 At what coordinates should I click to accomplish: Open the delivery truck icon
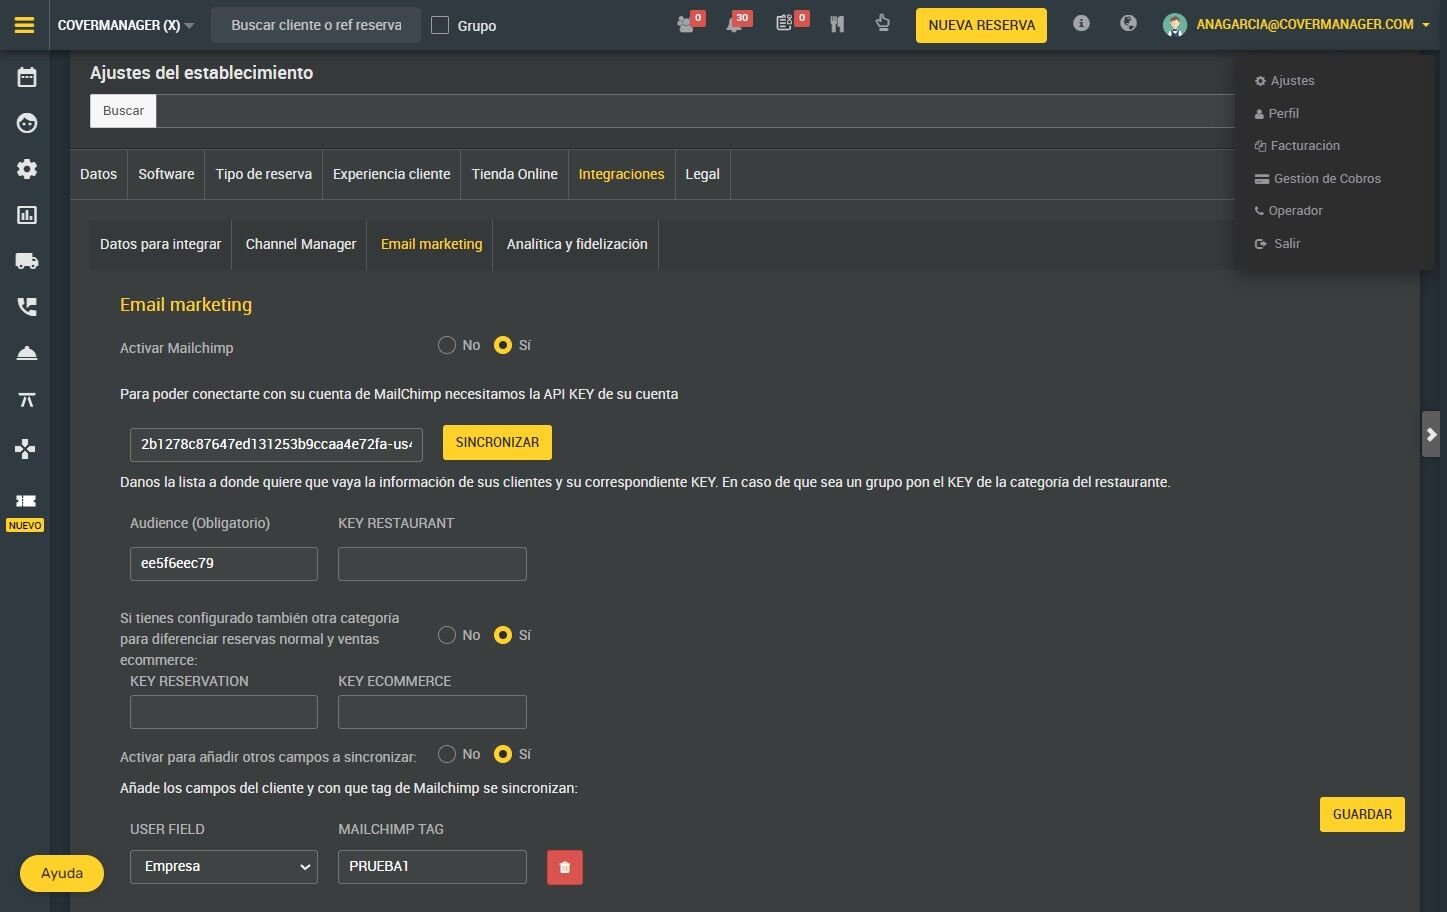[27, 261]
